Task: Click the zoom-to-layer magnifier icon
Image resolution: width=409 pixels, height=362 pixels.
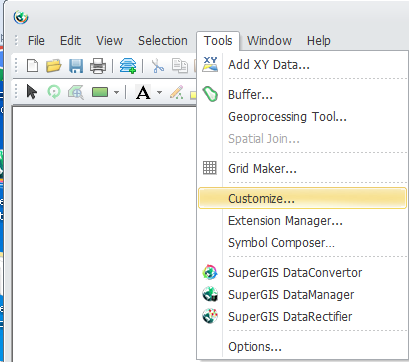Action: 76,92
